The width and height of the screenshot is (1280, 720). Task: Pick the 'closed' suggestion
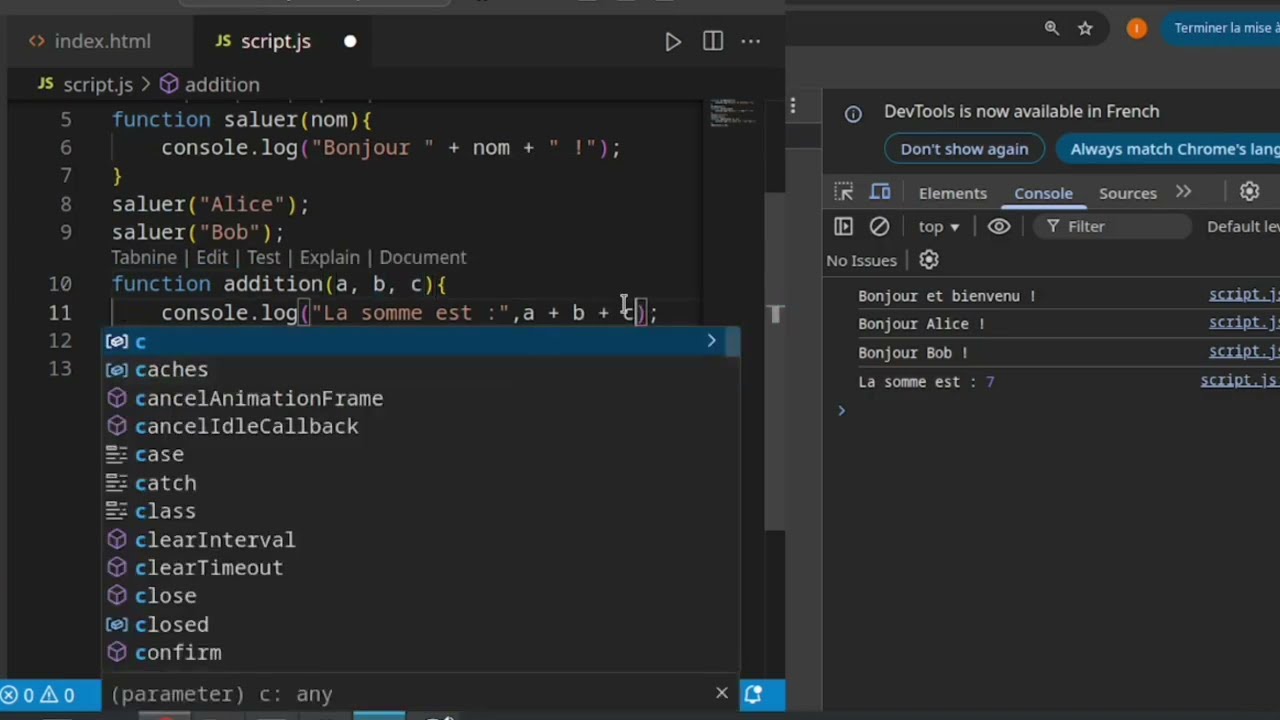click(421, 624)
